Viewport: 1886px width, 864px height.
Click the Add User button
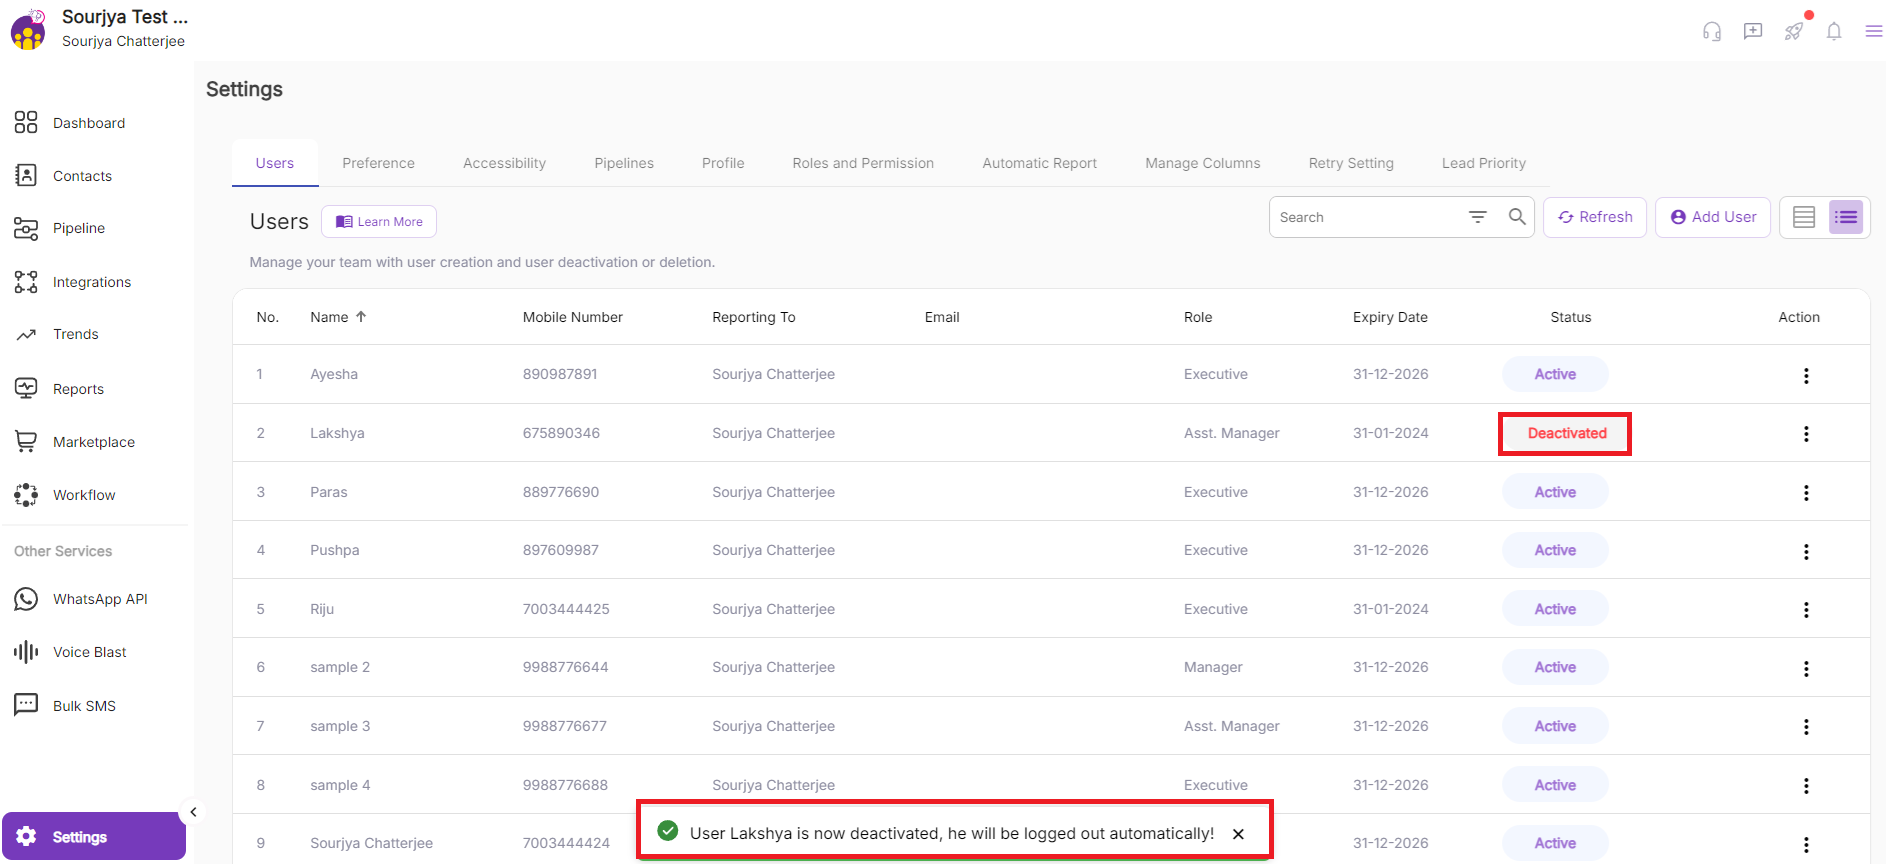click(1712, 217)
